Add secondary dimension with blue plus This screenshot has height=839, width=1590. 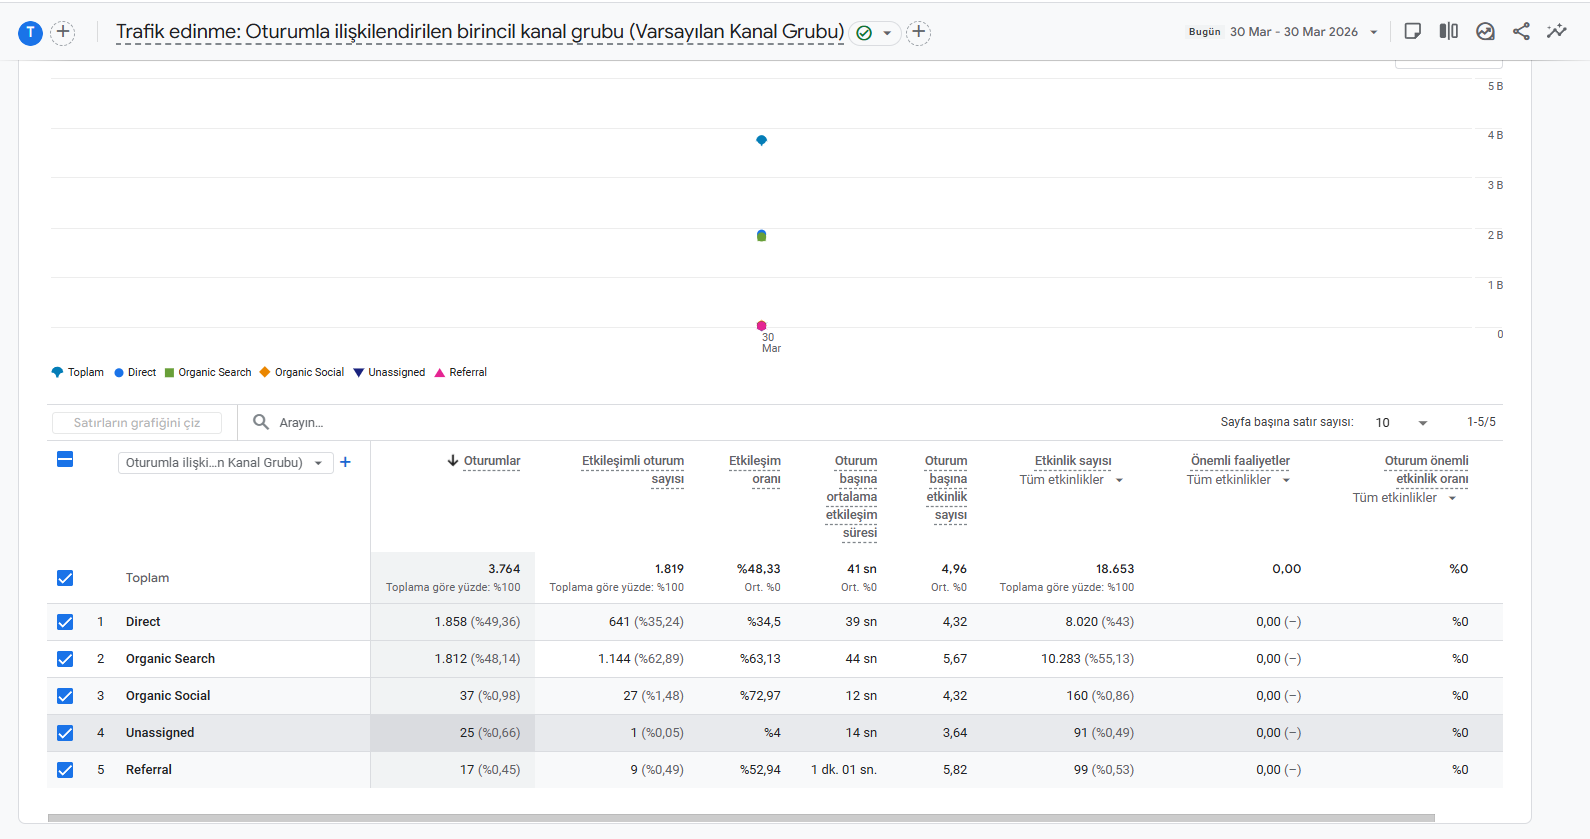(345, 462)
